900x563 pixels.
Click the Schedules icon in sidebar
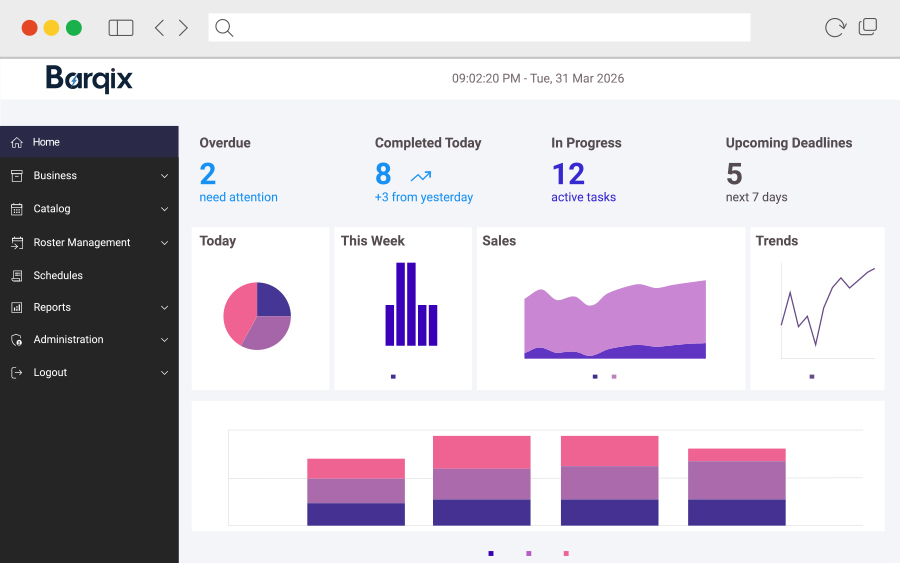pyautogui.click(x=16, y=276)
